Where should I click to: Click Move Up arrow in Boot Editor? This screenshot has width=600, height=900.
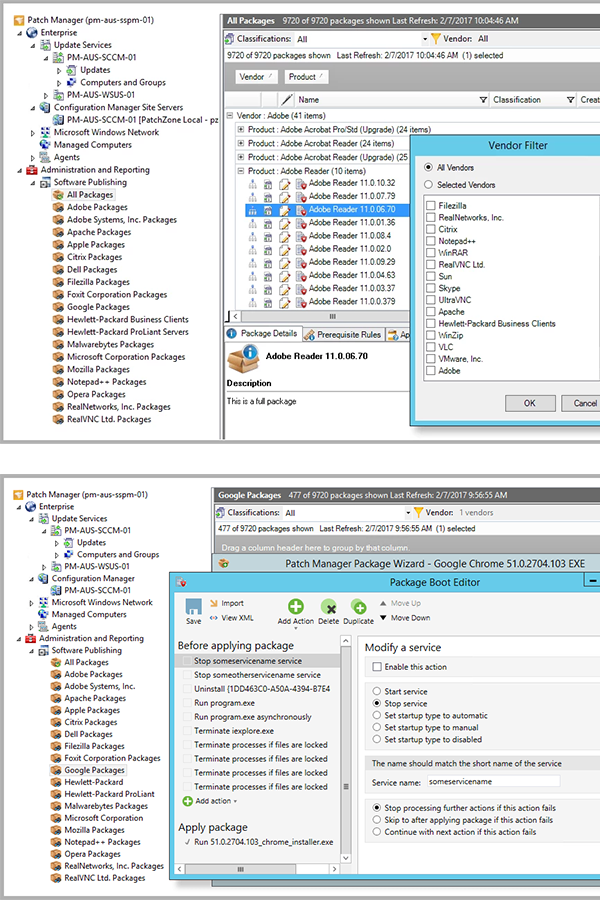pyautogui.click(x=383, y=603)
